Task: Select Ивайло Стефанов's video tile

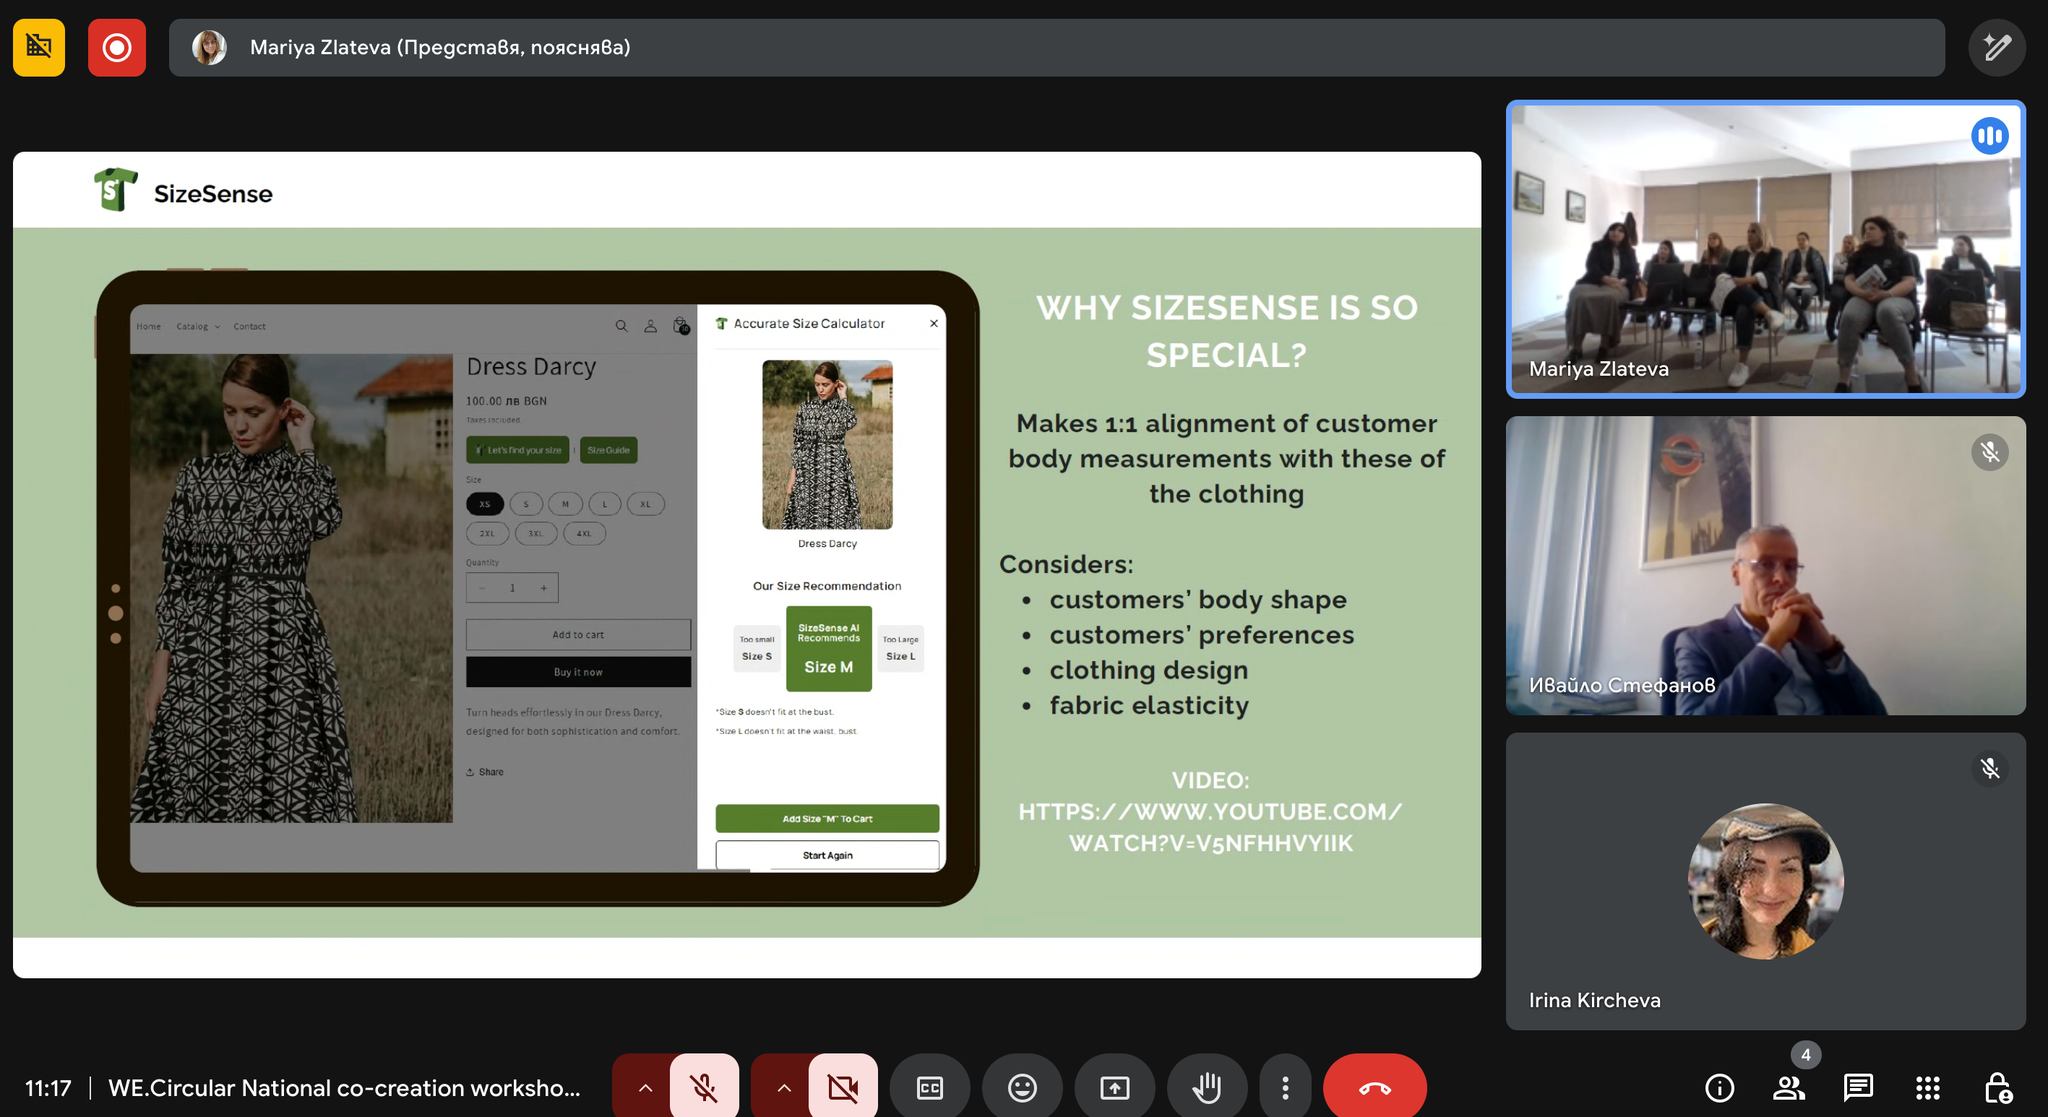Action: click(1766, 566)
